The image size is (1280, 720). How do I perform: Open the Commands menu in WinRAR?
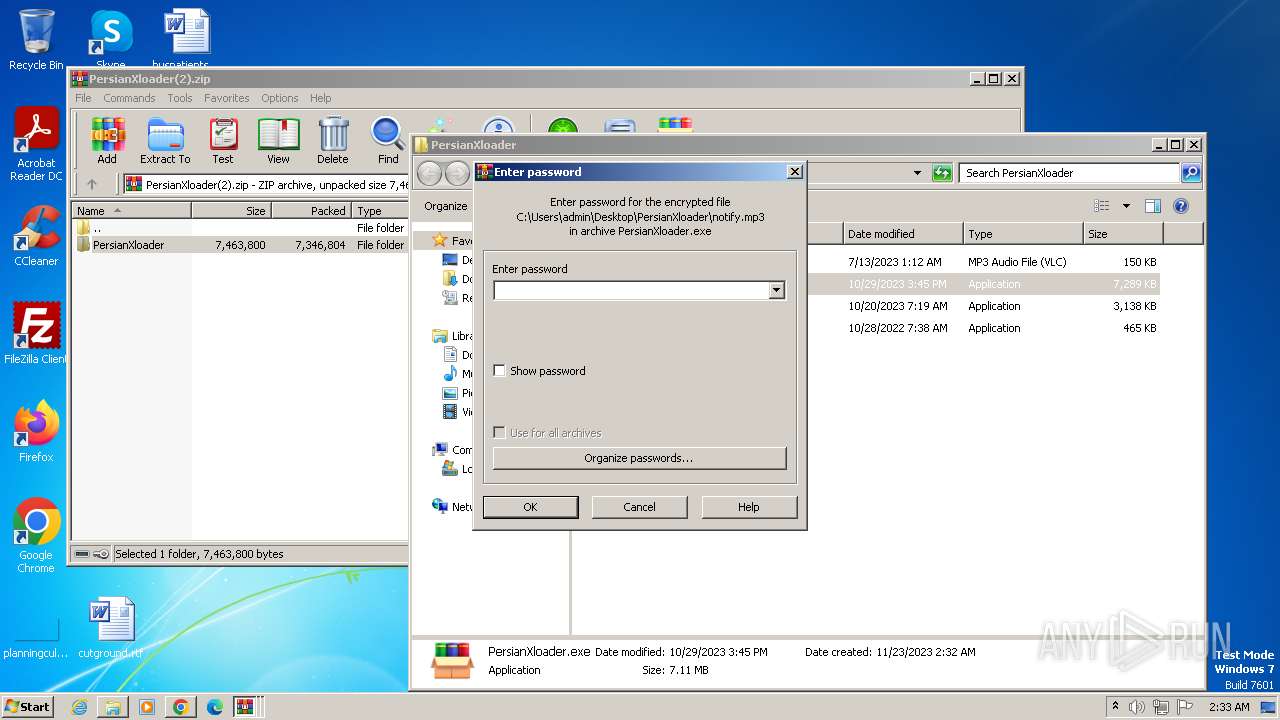pos(129,98)
